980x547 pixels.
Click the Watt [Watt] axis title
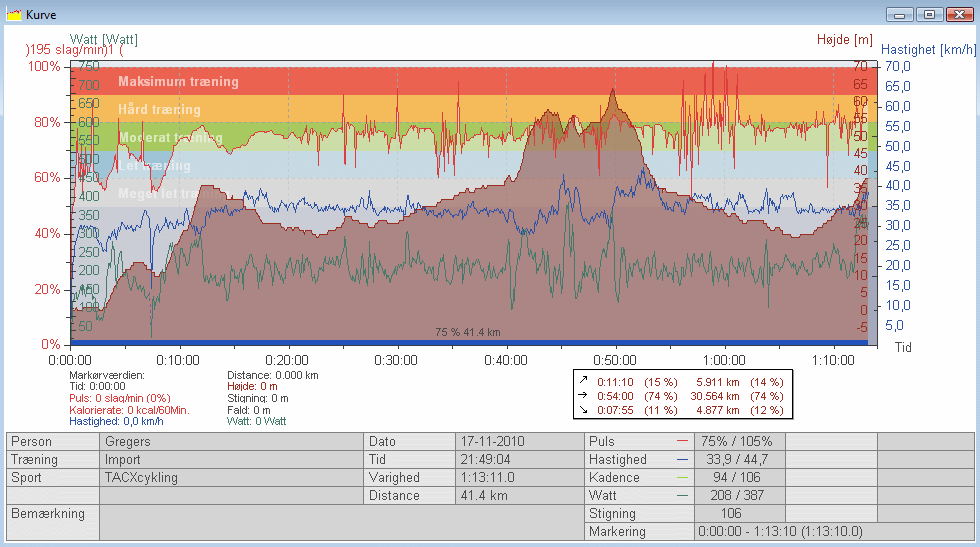tap(104, 39)
